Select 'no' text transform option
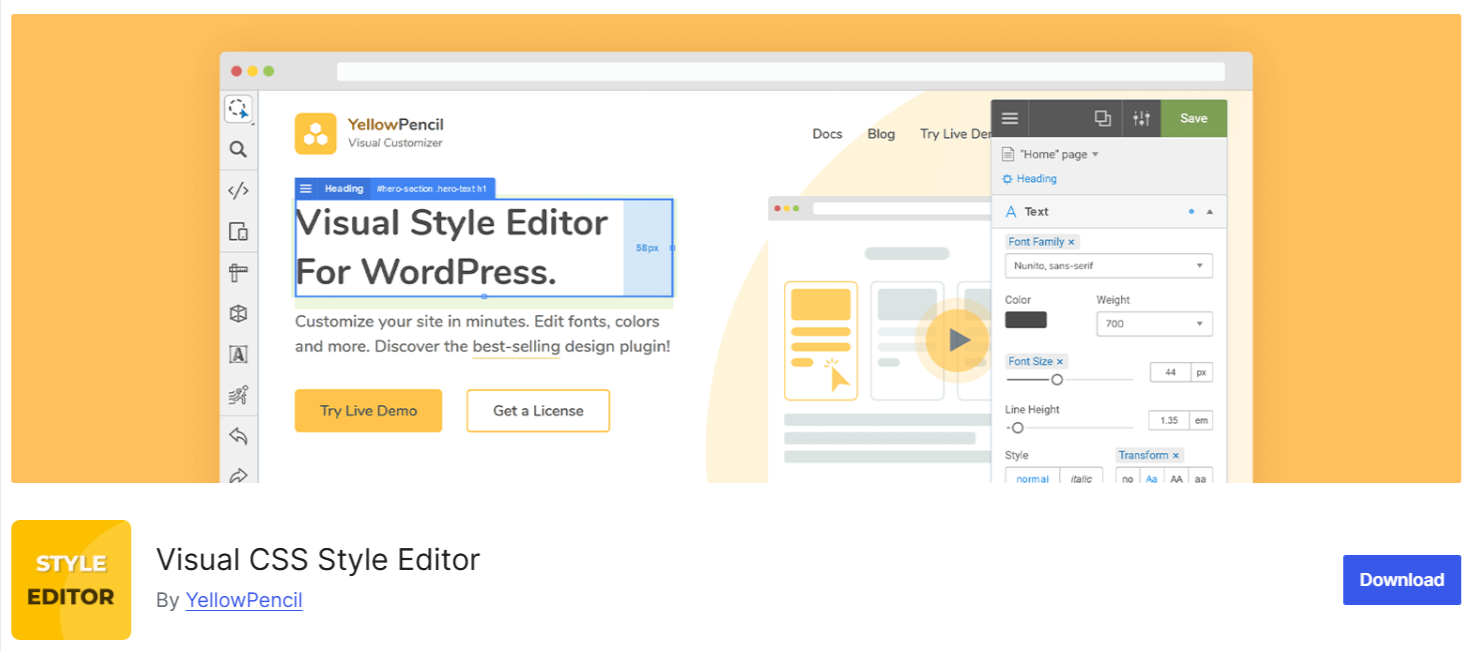This screenshot has height=651, width=1473. pos(1128,476)
